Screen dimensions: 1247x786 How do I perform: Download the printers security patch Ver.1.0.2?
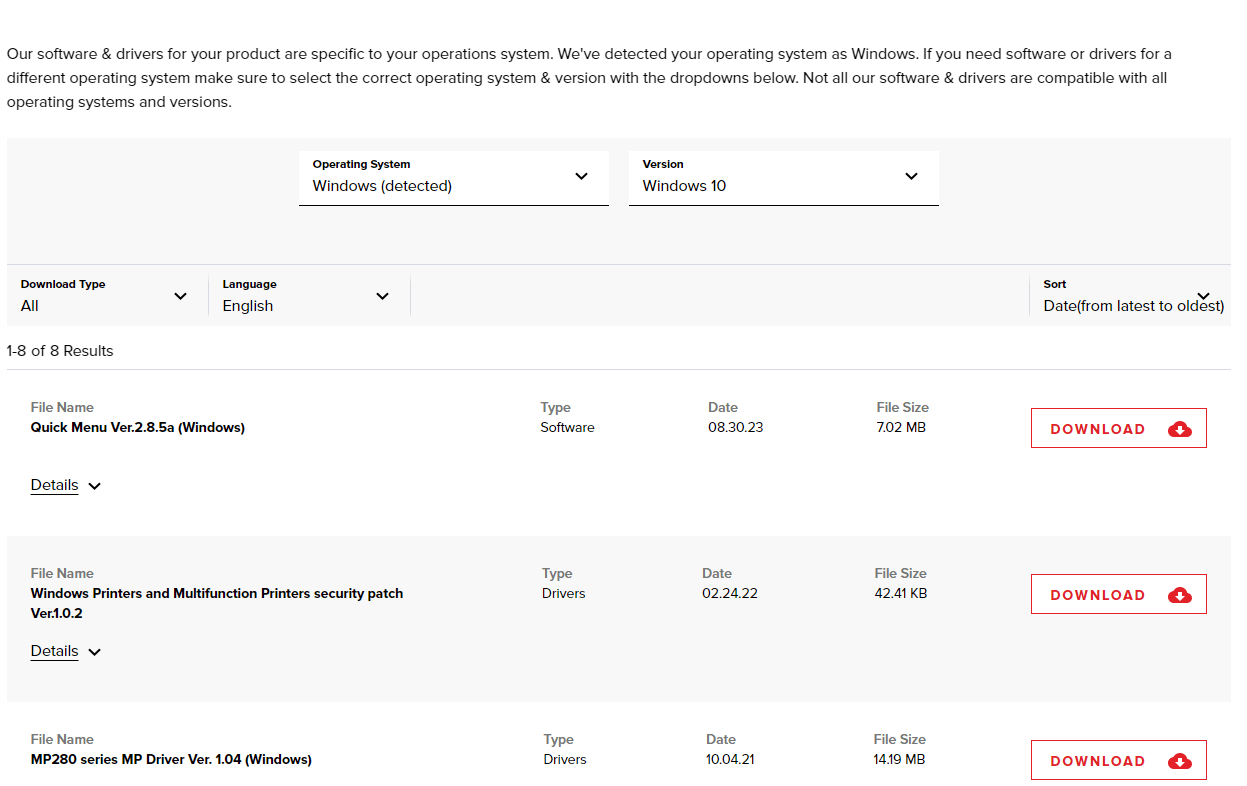tap(1117, 595)
